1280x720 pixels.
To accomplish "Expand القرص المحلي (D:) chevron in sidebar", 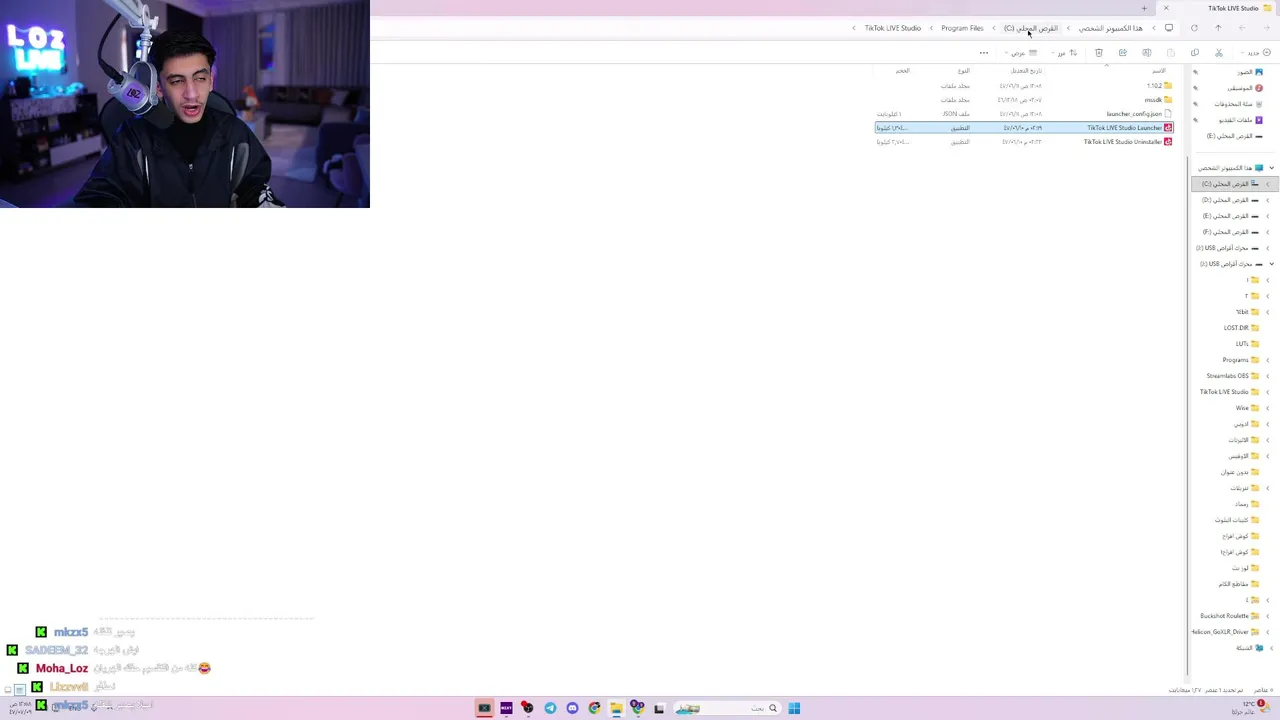I will click(x=1268, y=200).
